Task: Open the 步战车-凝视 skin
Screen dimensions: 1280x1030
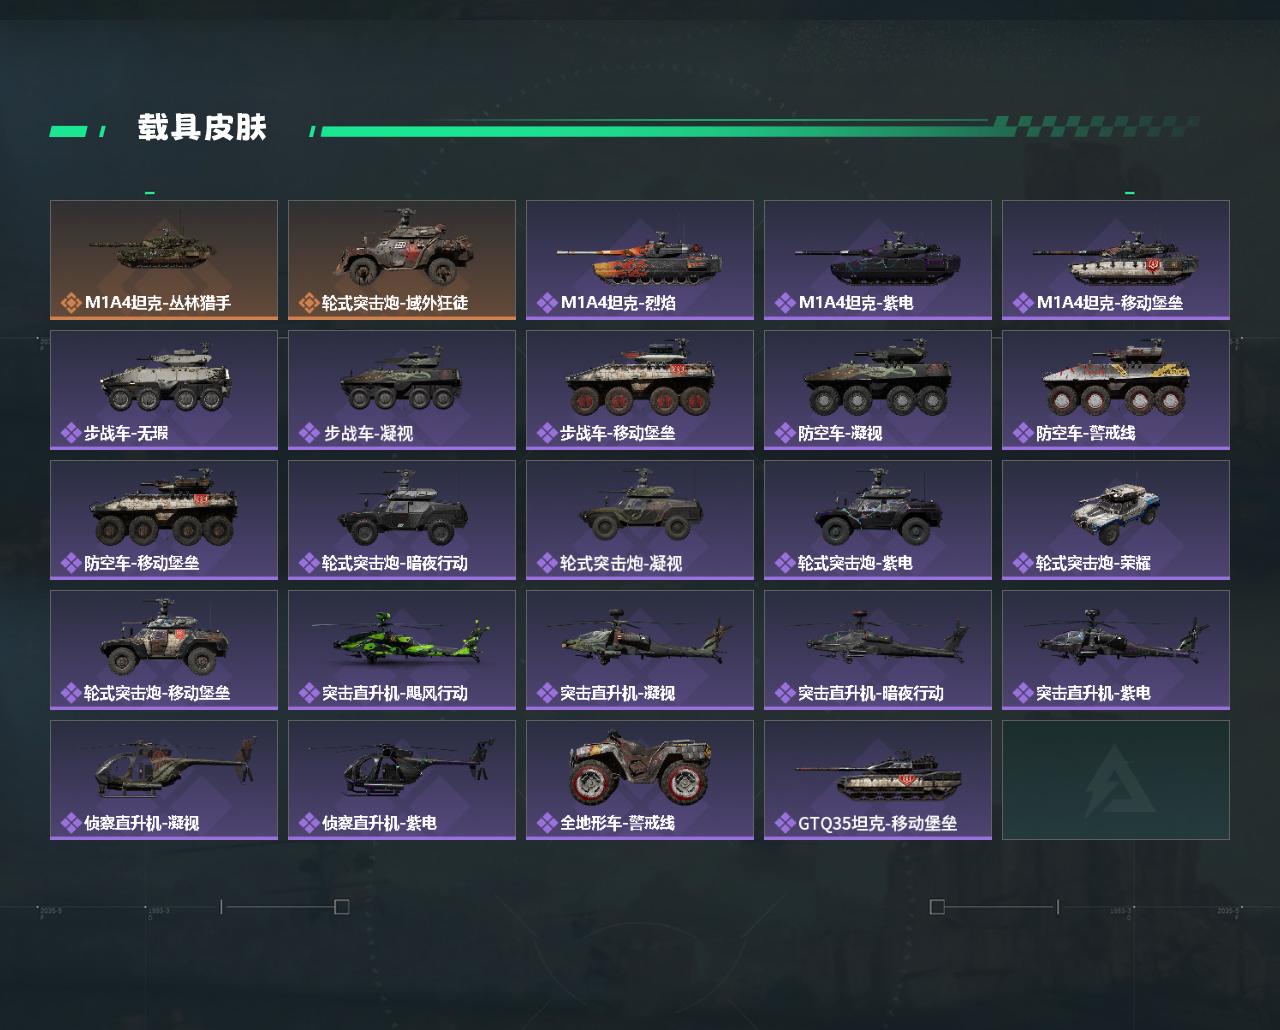Action: coord(402,390)
